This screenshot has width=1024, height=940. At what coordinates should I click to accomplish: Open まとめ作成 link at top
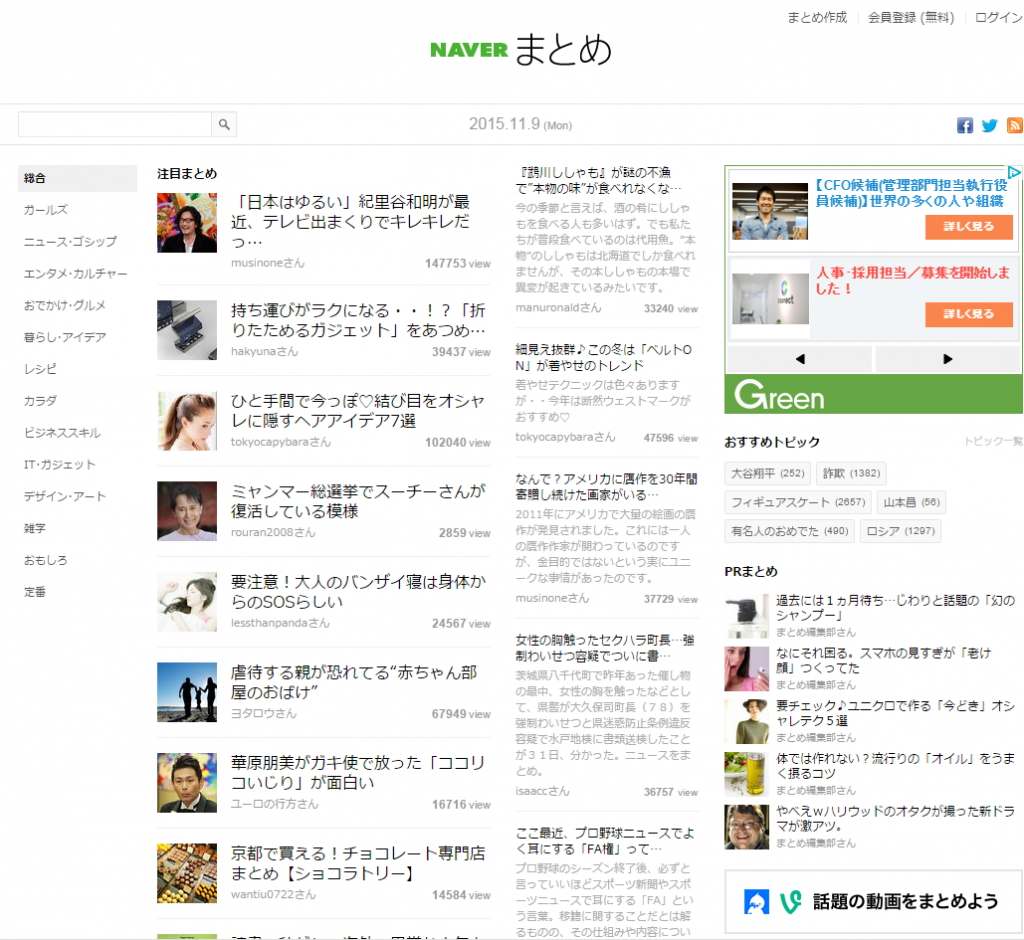point(817,18)
